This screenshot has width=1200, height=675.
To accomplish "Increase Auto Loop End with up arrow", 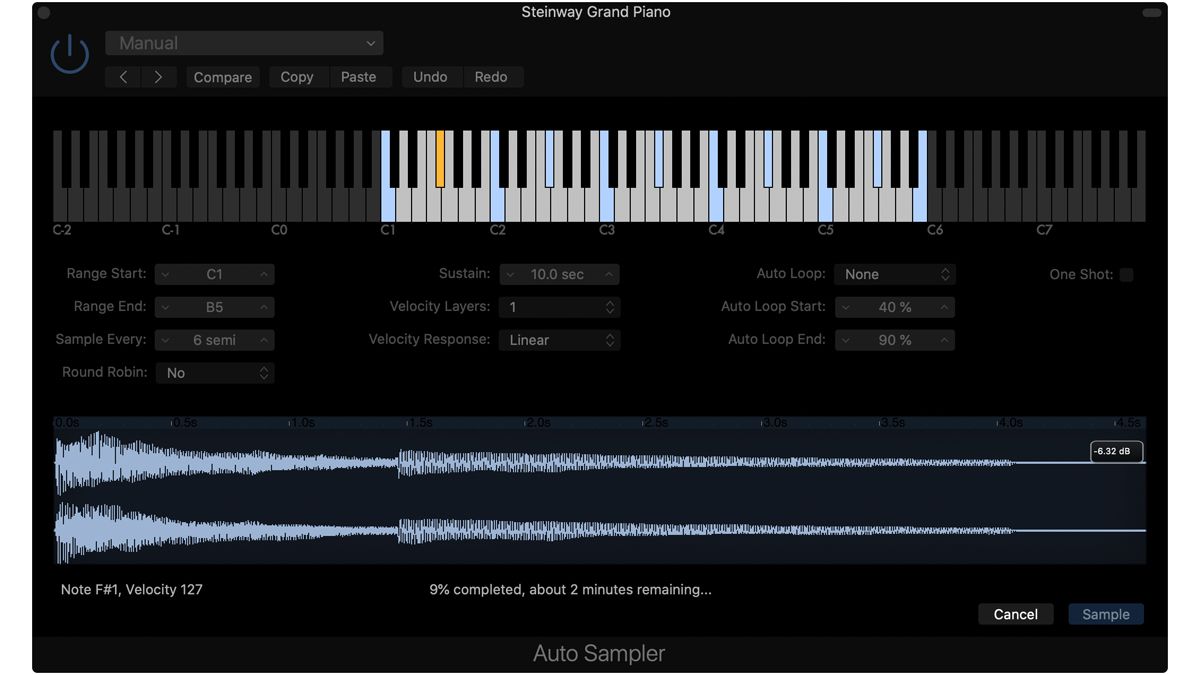I will 945,340.
